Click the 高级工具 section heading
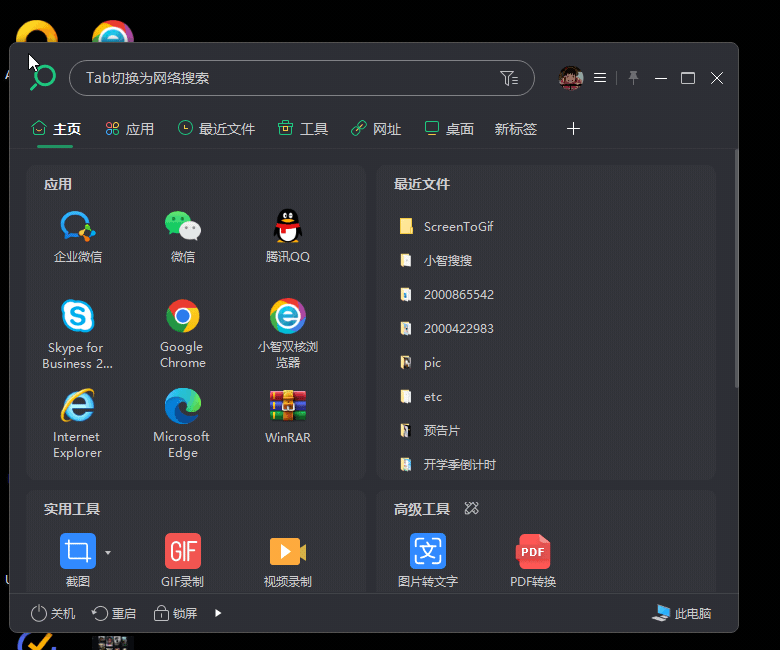 point(422,509)
